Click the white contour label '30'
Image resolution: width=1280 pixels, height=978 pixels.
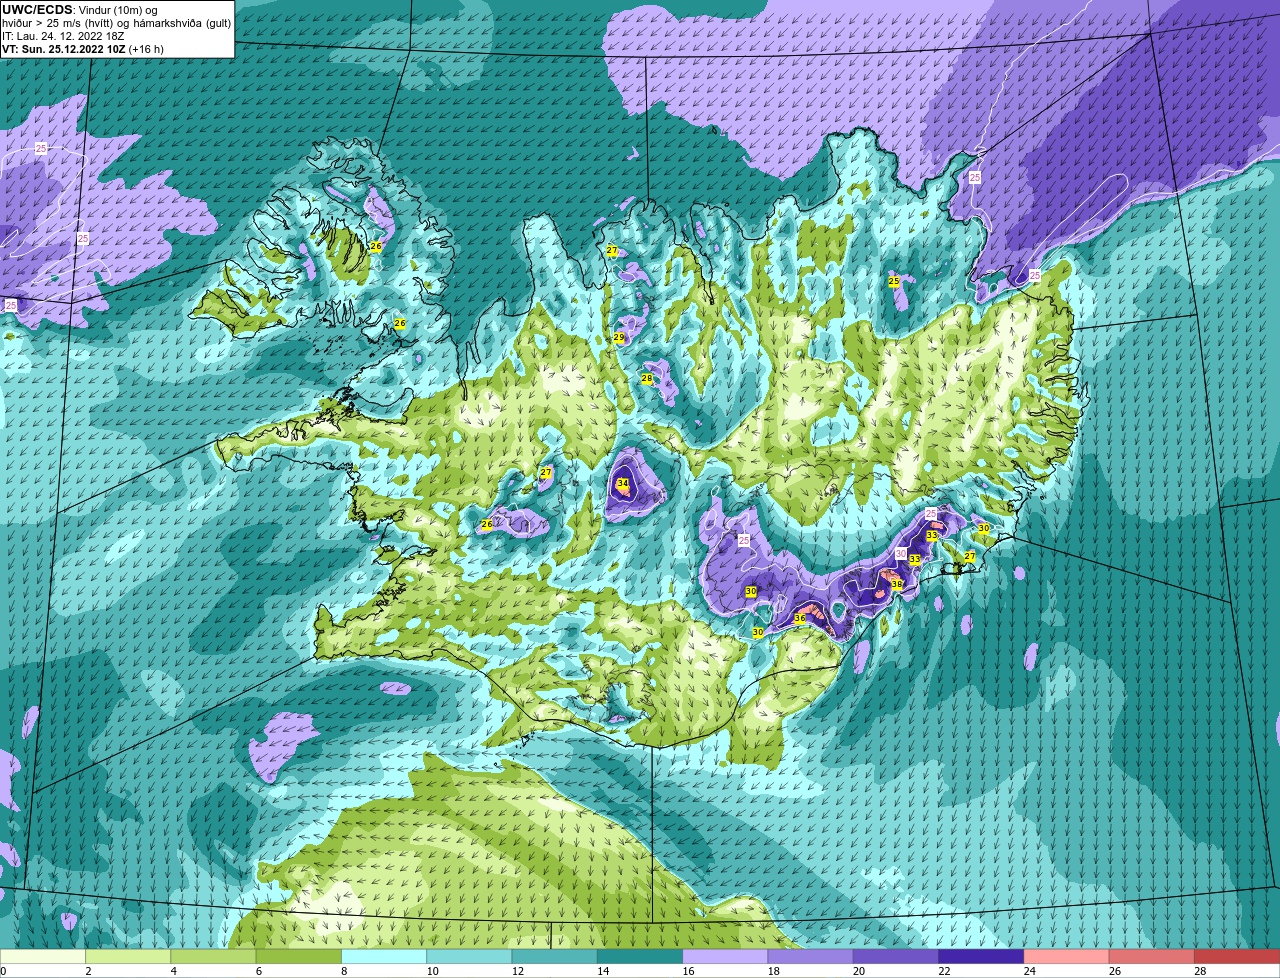pos(901,553)
